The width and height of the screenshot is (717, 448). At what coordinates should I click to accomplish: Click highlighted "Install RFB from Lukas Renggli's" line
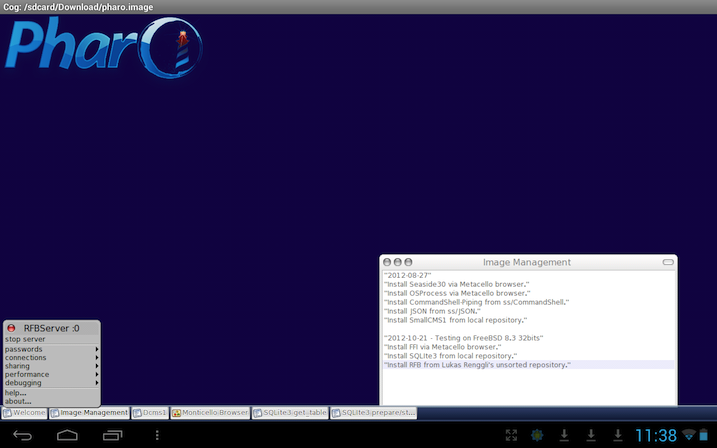(x=477, y=365)
